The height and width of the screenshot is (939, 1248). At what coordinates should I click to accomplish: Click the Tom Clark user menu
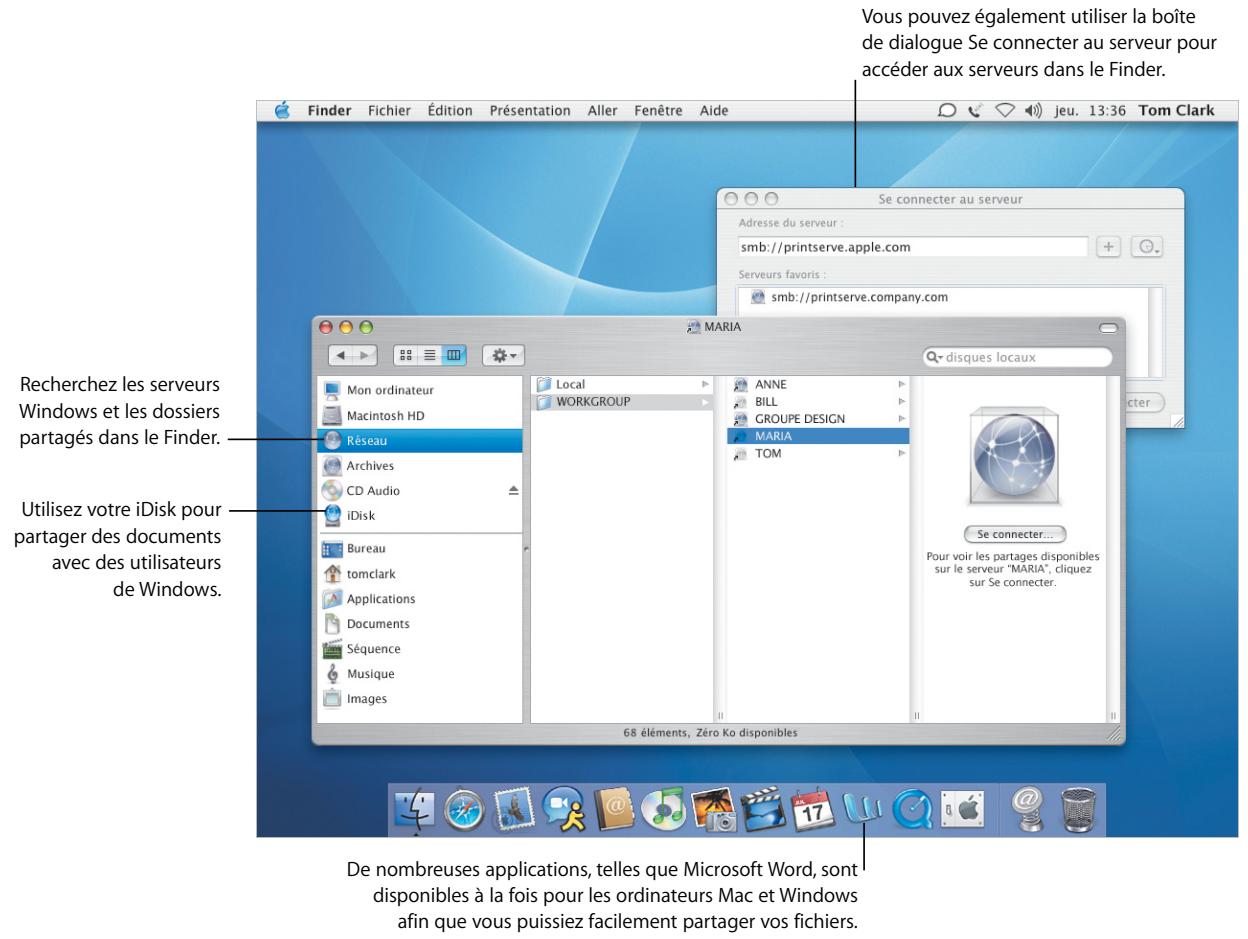tap(1176, 111)
